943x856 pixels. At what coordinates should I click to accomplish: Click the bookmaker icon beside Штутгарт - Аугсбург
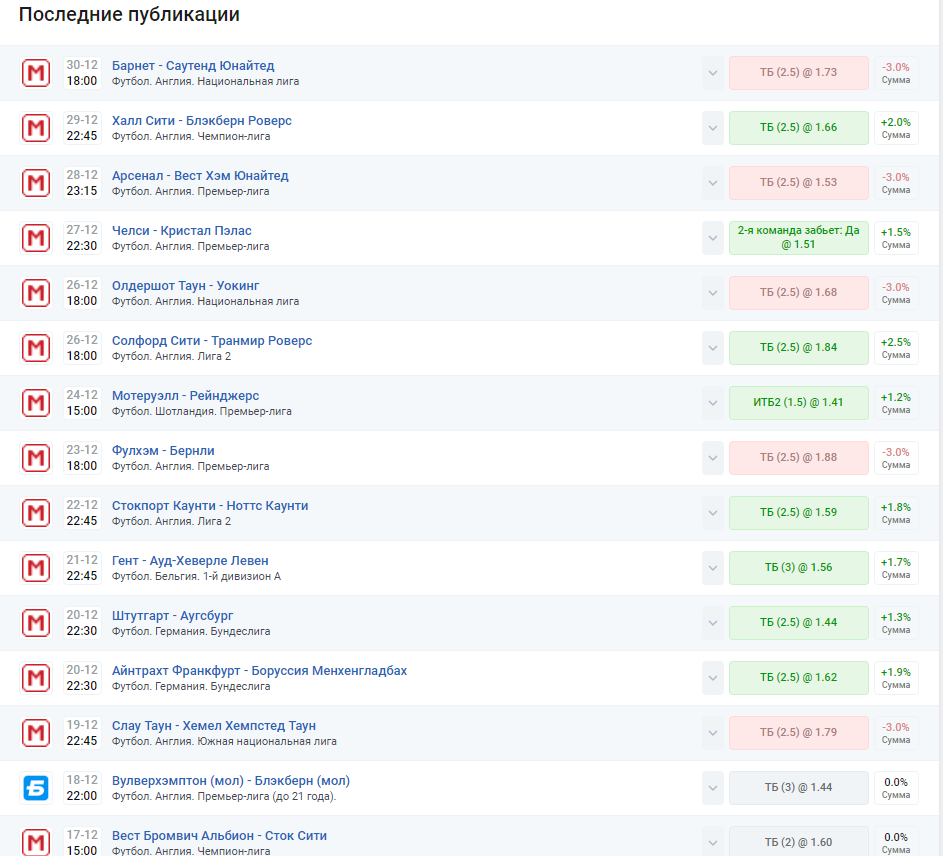click(x=36, y=623)
